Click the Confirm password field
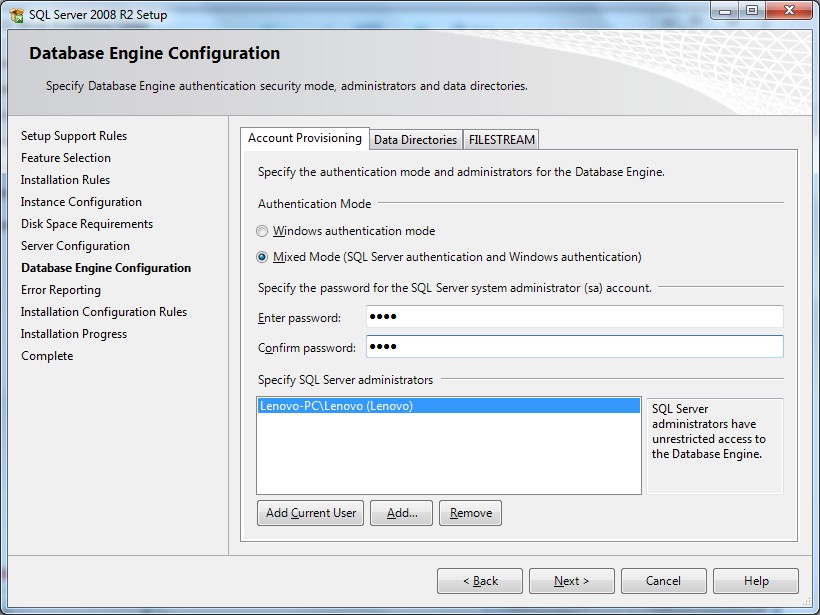The width and height of the screenshot is (820, 615). click(x=575, y=346)
